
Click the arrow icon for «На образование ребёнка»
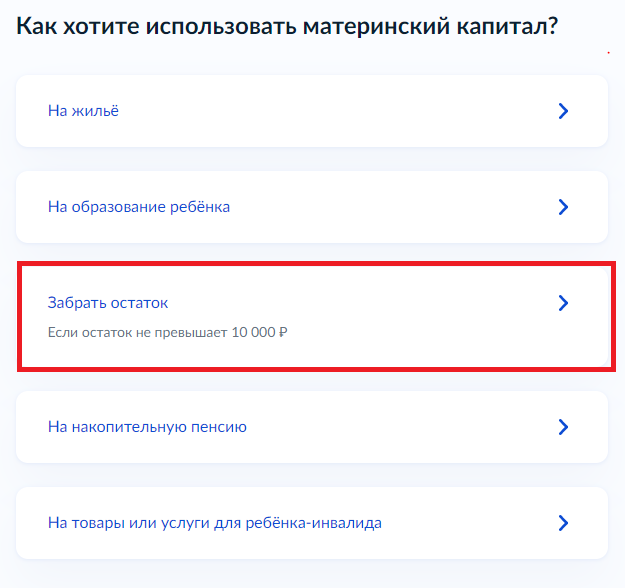point(563,207)
